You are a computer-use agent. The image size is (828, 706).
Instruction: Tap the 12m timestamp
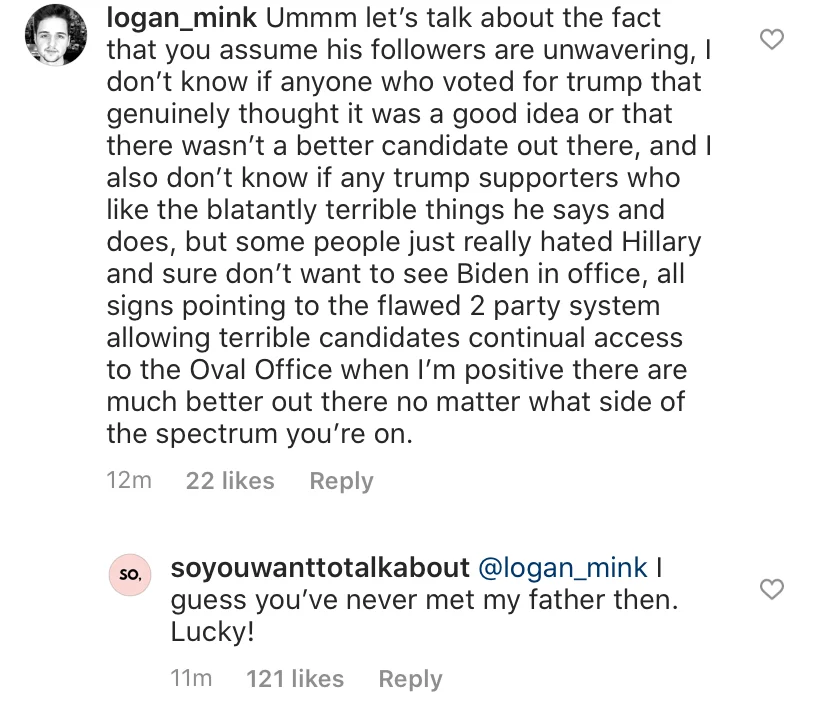(129, 481)
